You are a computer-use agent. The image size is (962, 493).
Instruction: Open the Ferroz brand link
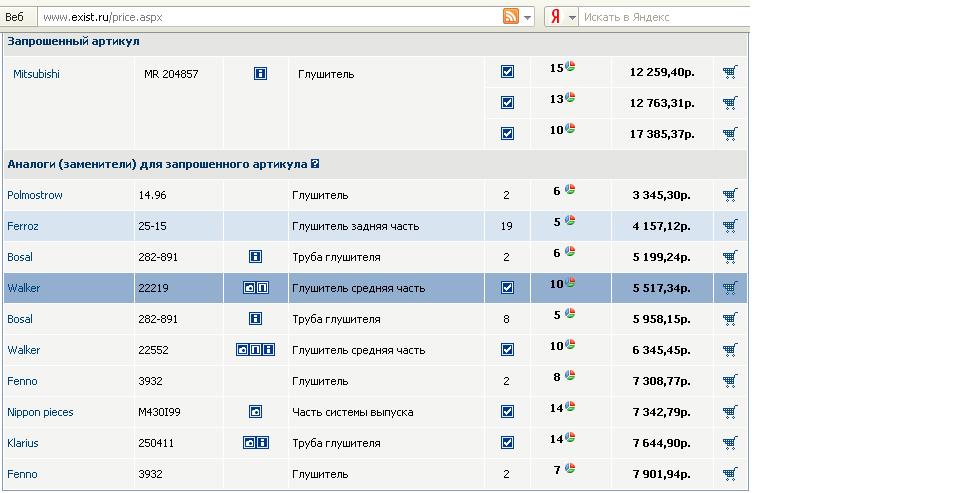[x=23, y=226]
